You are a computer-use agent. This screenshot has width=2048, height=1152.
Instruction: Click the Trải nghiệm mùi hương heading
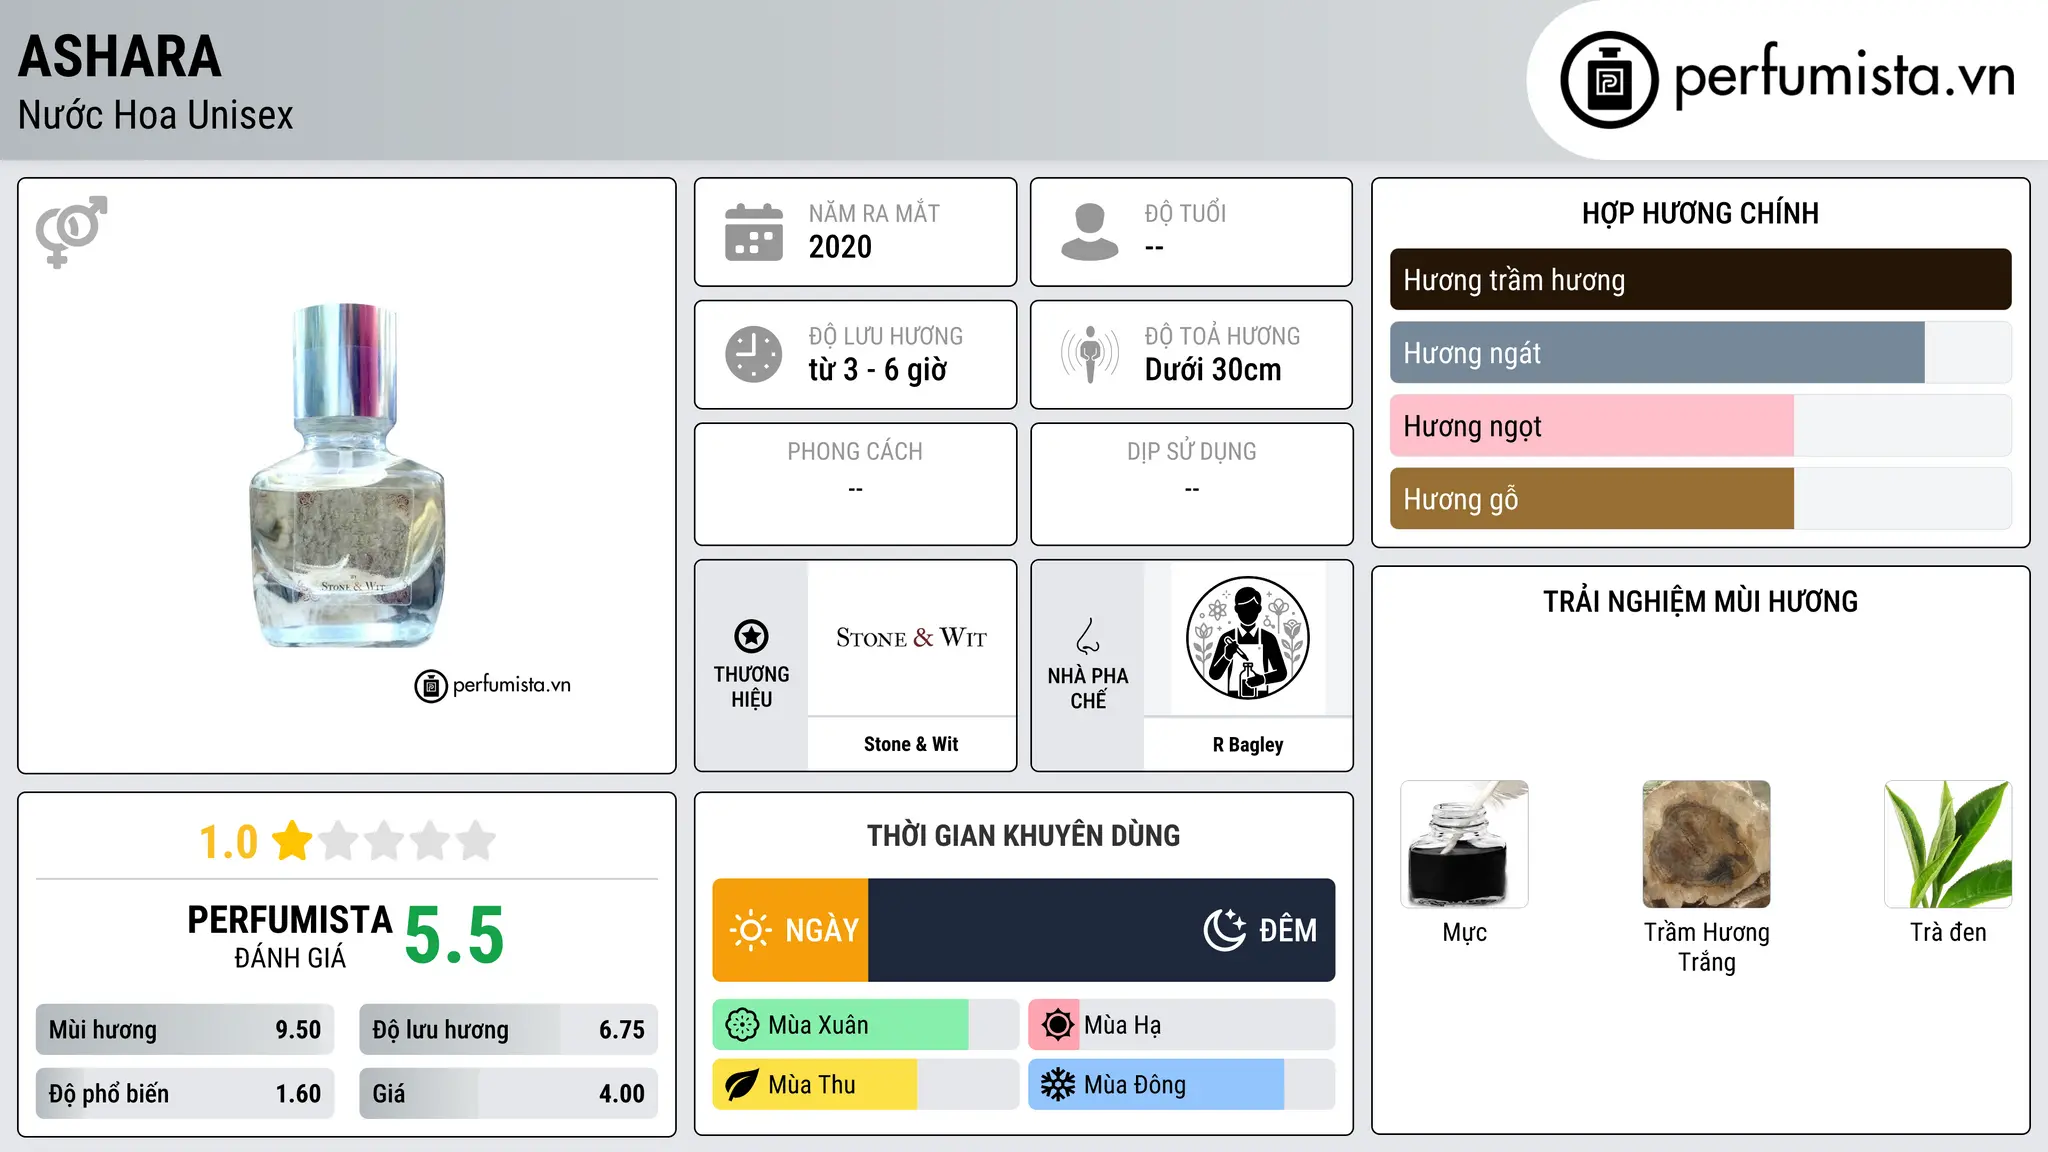click(x=1700, y=601)
